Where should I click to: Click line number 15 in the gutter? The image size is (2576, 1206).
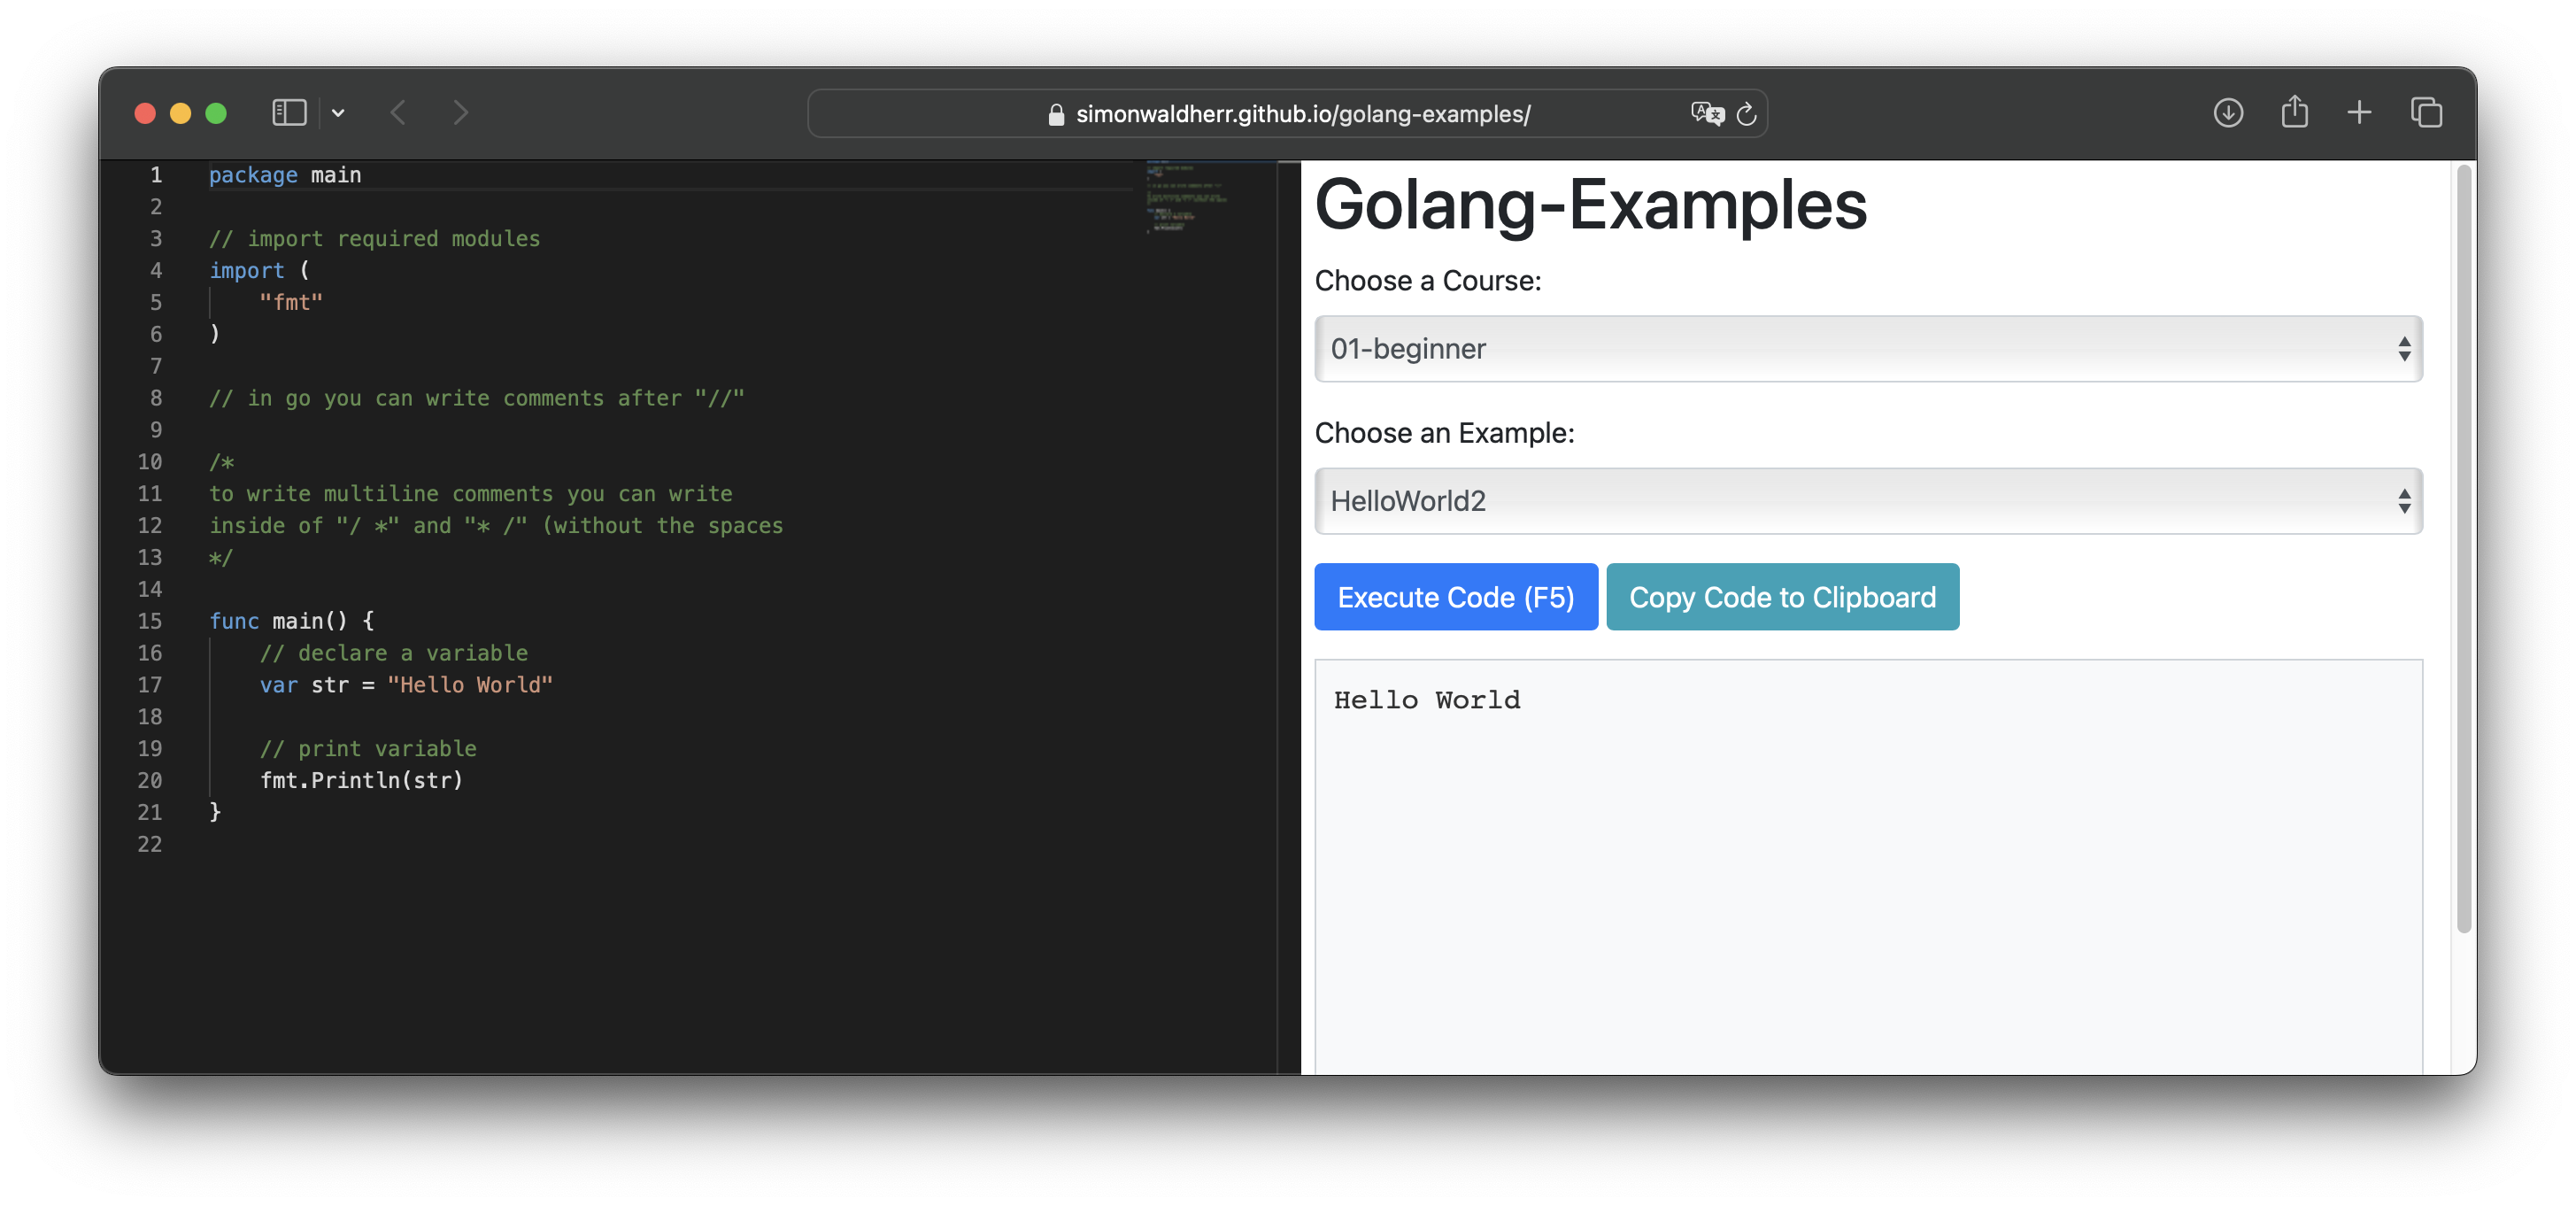point(149,621)
